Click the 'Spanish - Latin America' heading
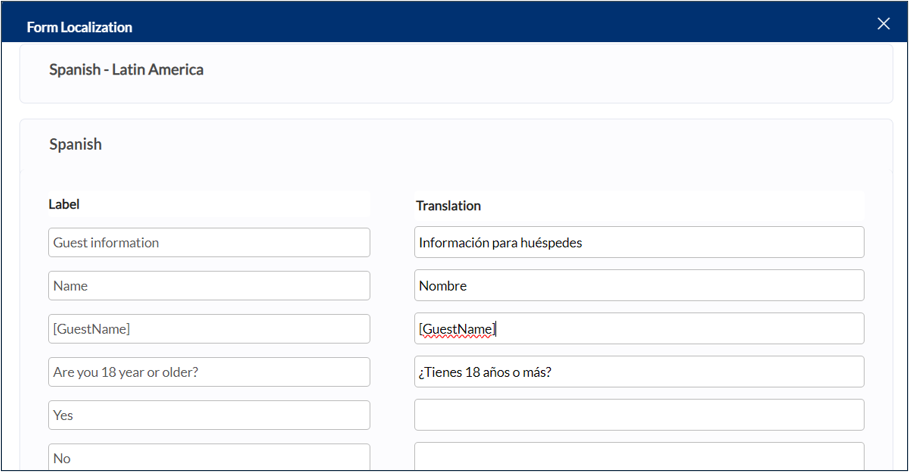Screen dimensions: 909x472 (x=126, y=70)
